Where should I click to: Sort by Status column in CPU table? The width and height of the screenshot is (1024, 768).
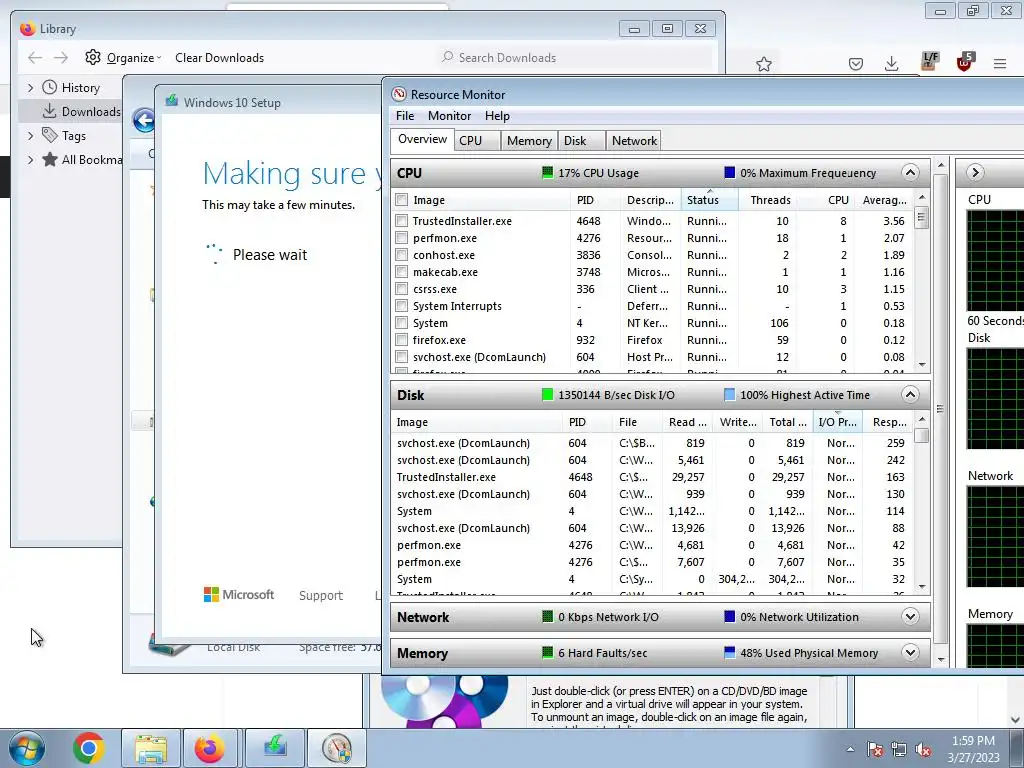click(x=709, y=200)
